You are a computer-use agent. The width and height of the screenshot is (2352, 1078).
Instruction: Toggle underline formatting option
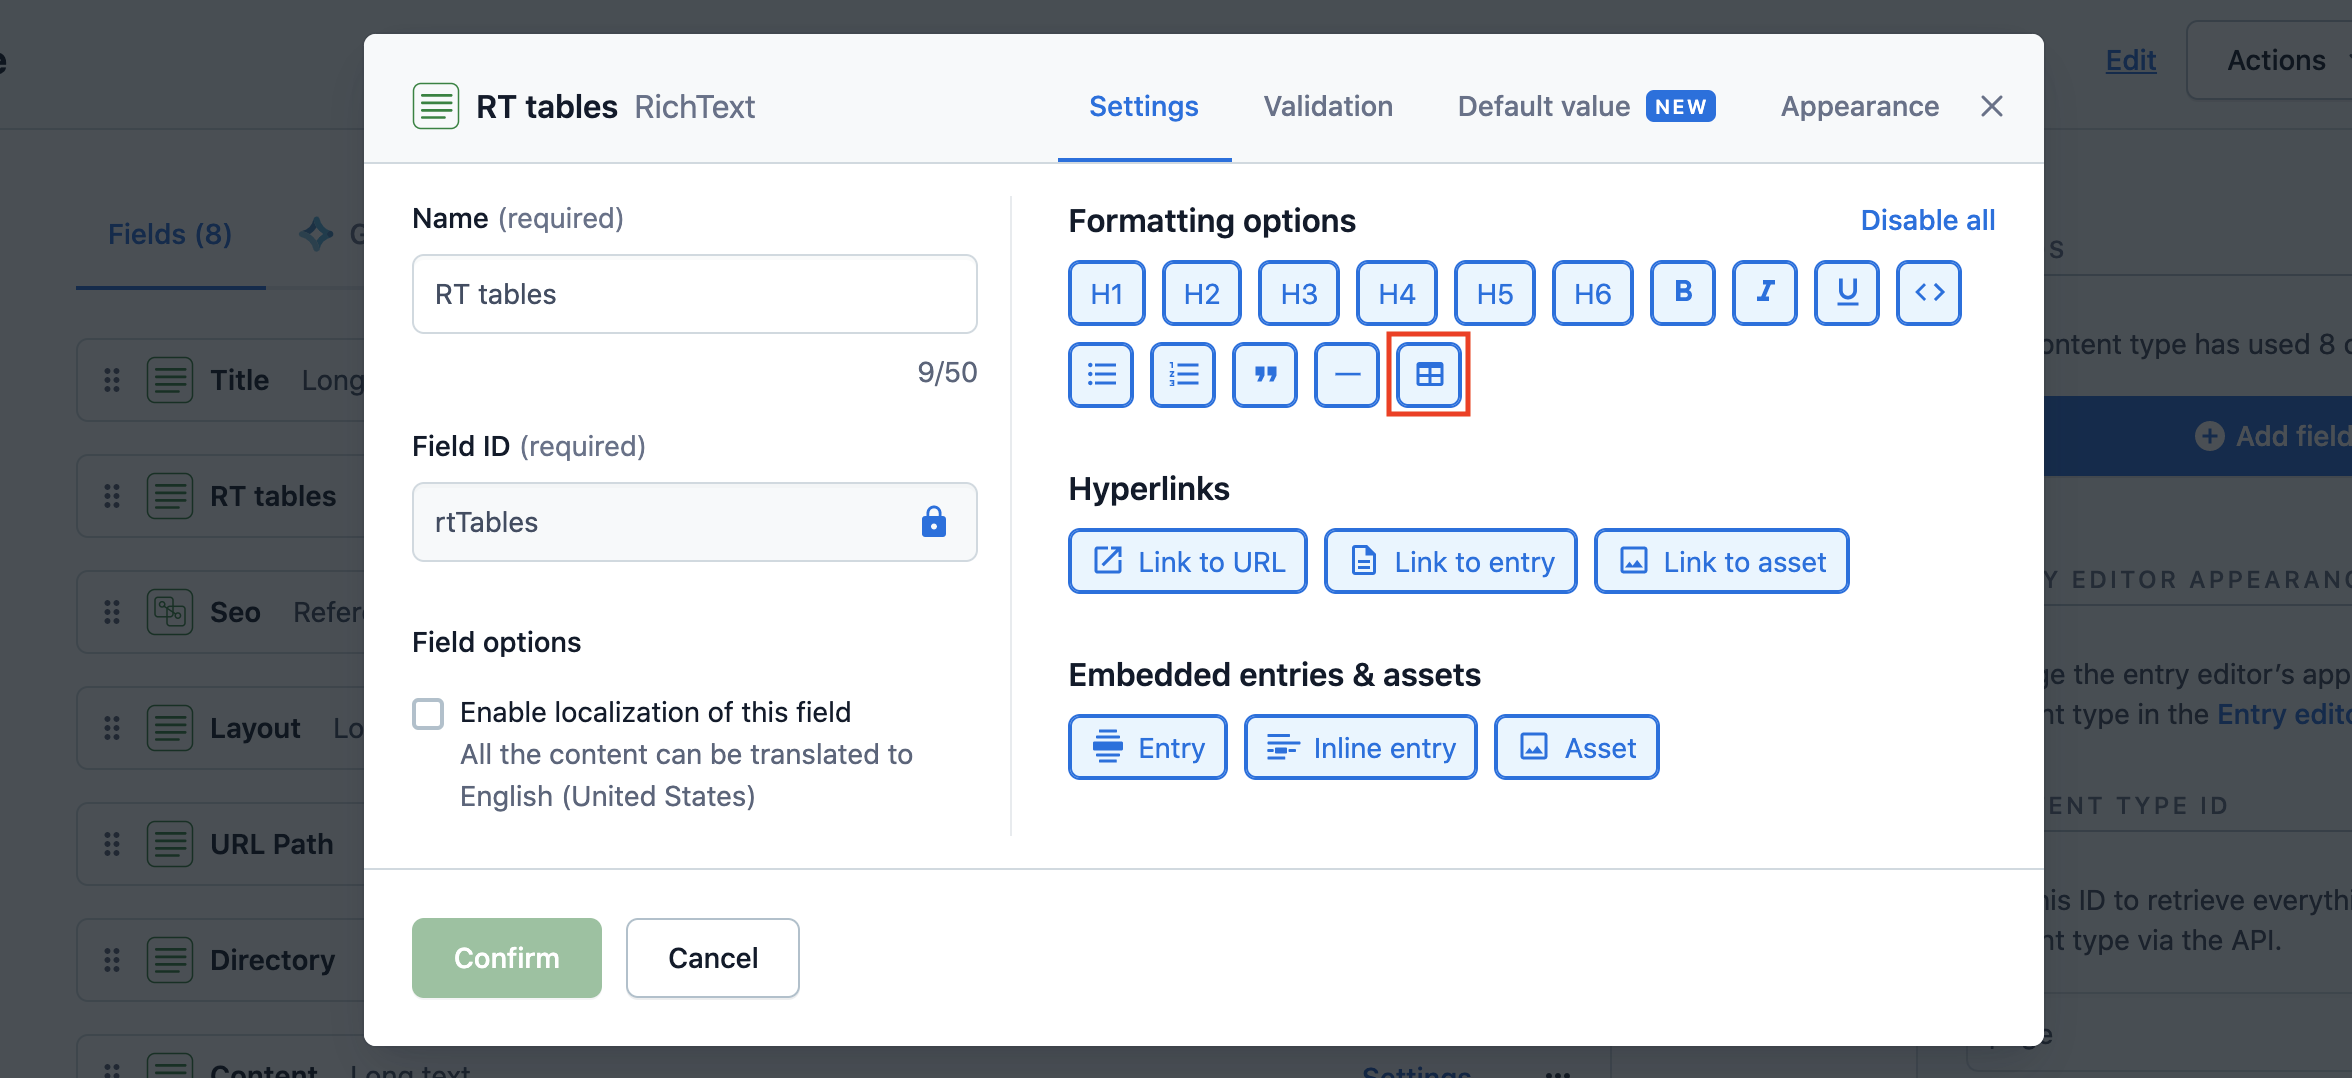click(1847, 293)
